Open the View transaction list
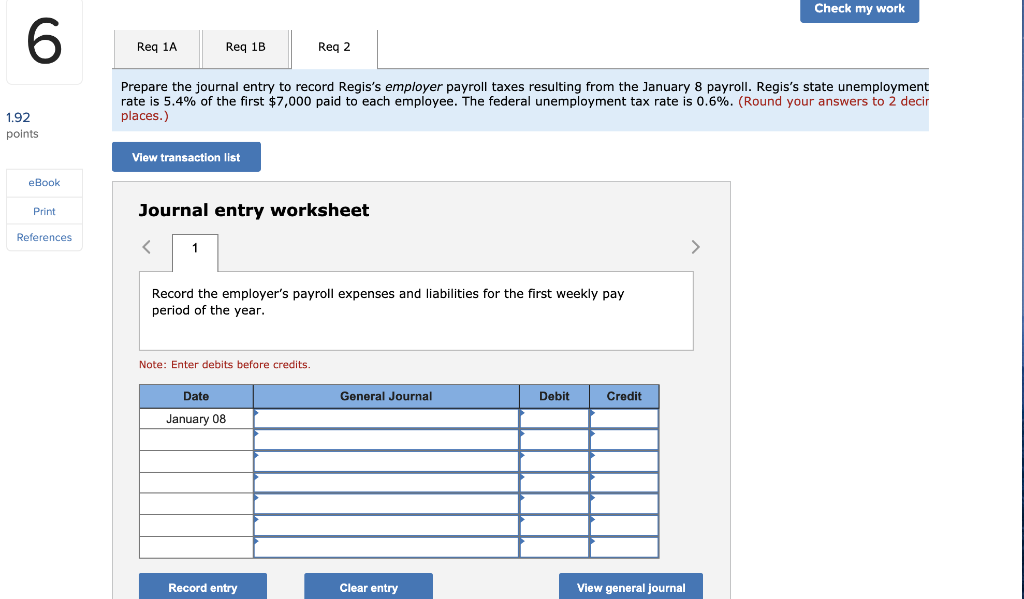1024x599 pixels. (186, 157)
